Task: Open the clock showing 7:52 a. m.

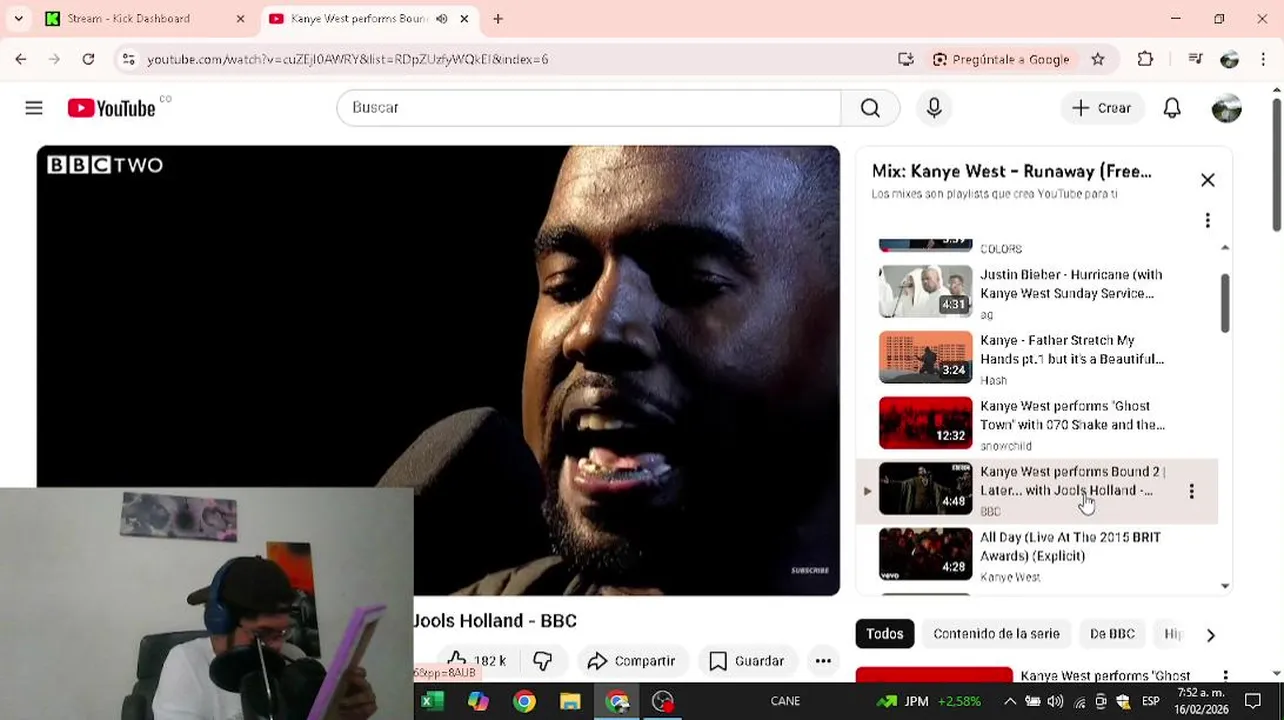Action: [x=1200, y=700]
